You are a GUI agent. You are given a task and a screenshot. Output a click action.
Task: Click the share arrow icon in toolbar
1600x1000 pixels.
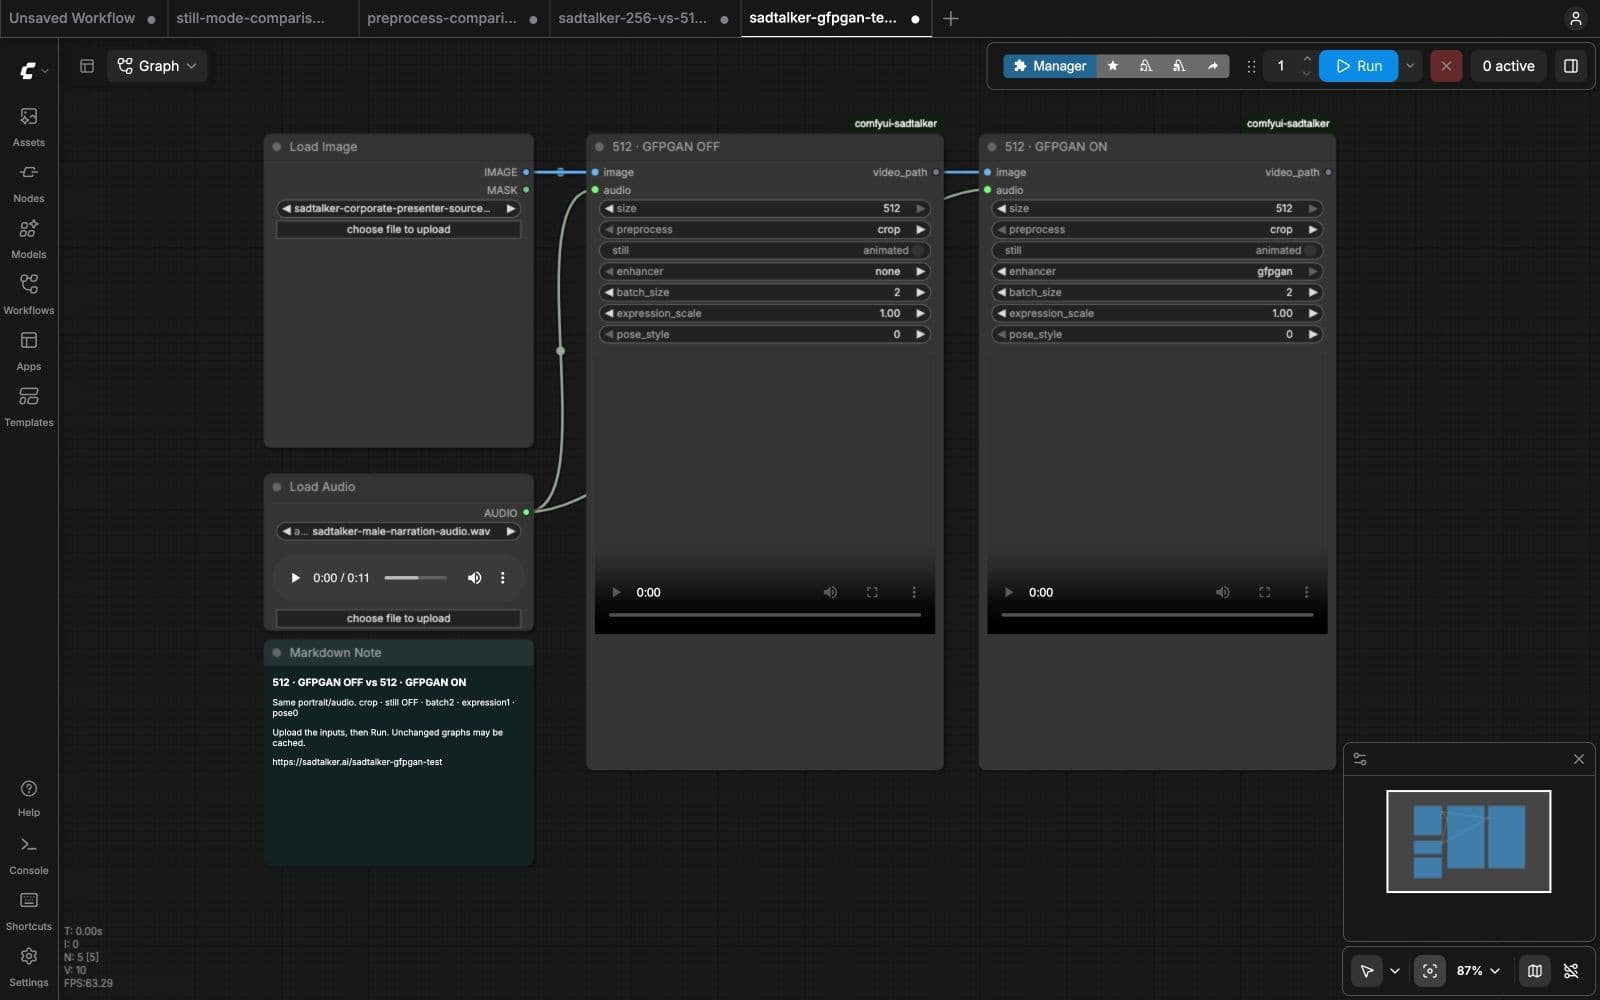1212,66
